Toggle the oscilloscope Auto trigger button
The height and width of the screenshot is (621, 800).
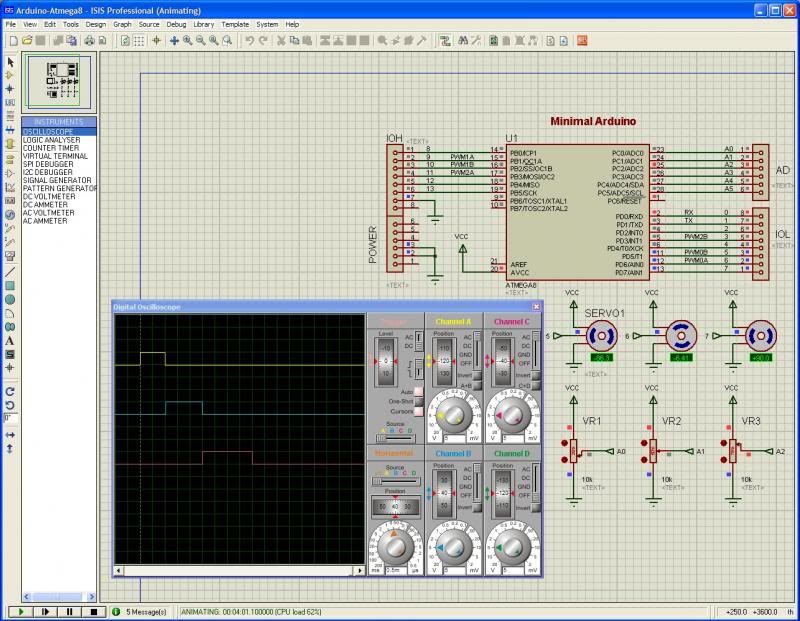[418, 391]
